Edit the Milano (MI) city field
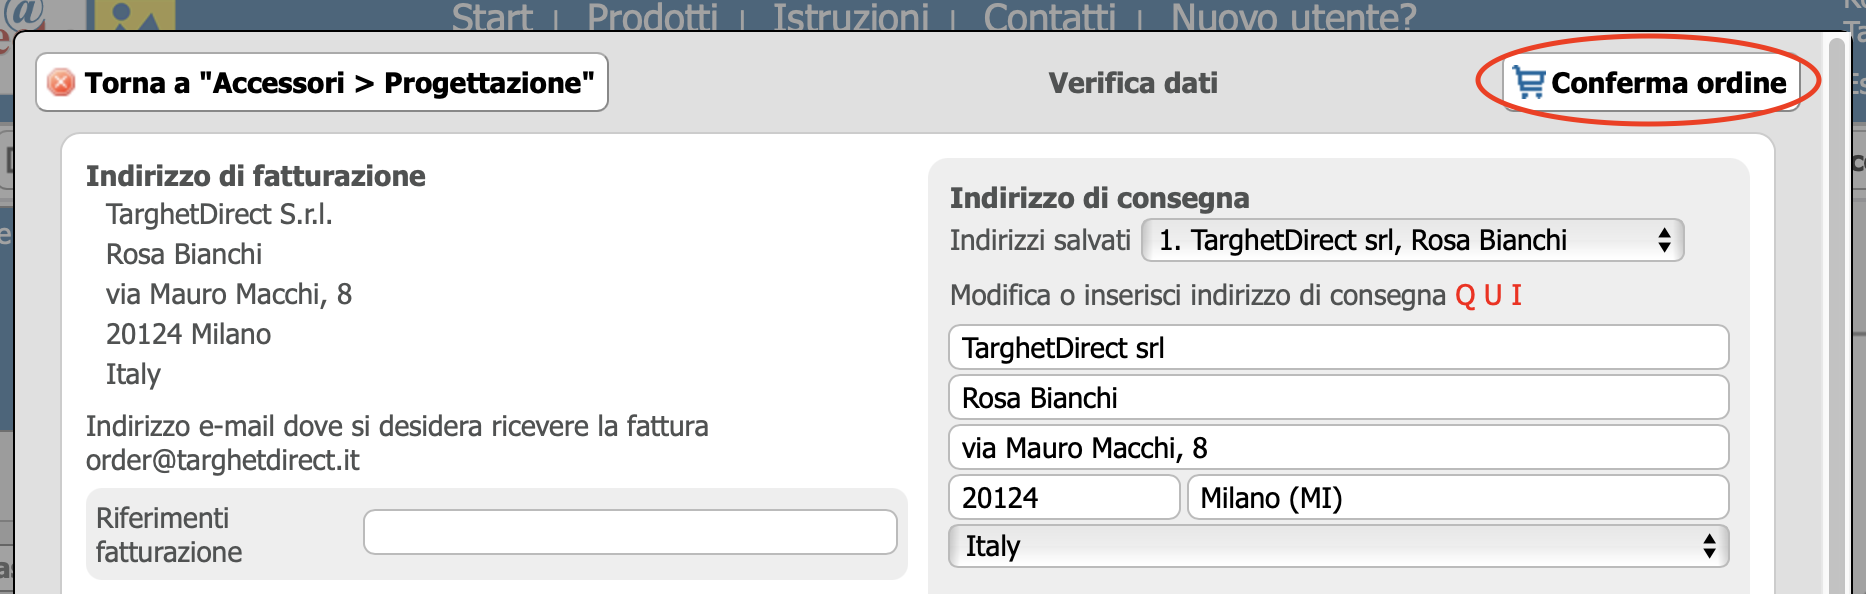Image resolution: width=1866 pixels, height=594 pixels. 1458,497
